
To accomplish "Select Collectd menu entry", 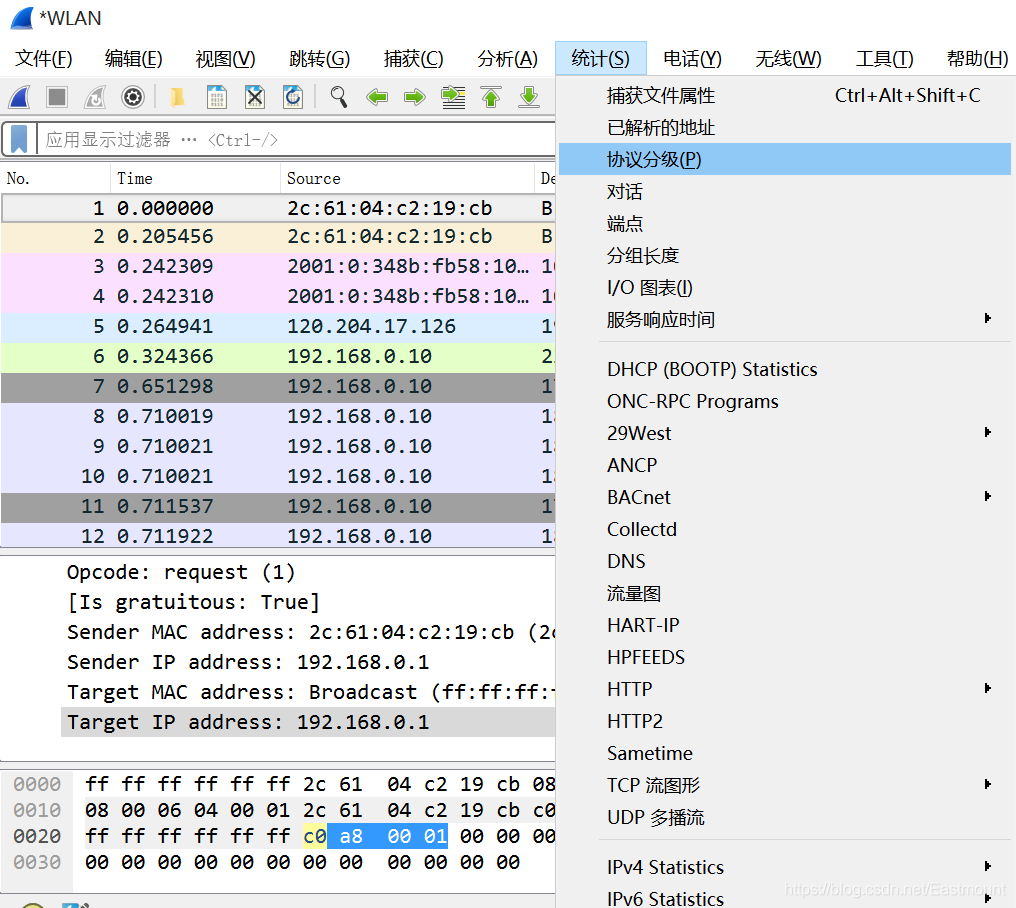I will 785,529.
